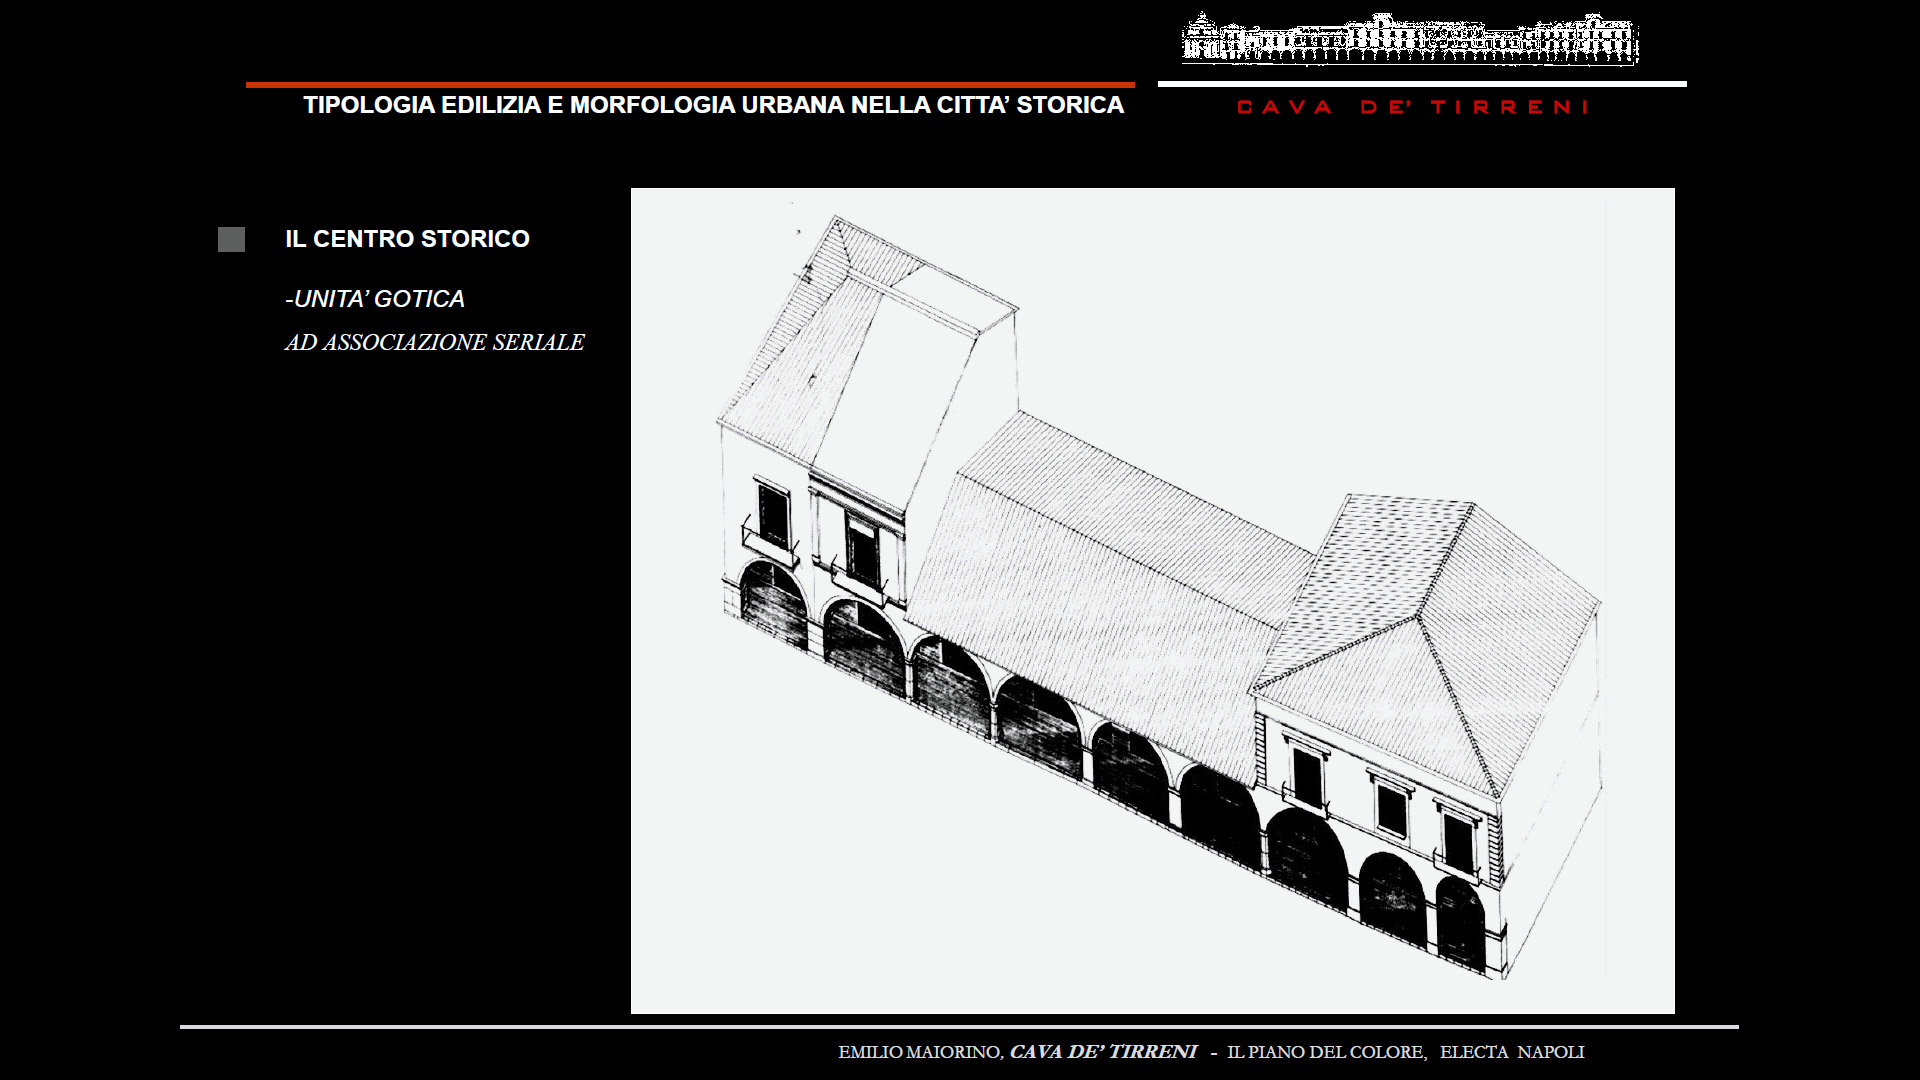Click the -UNITA' GOTICA subtitle
1920x1080 pixels.
click(x=375, y=299)
